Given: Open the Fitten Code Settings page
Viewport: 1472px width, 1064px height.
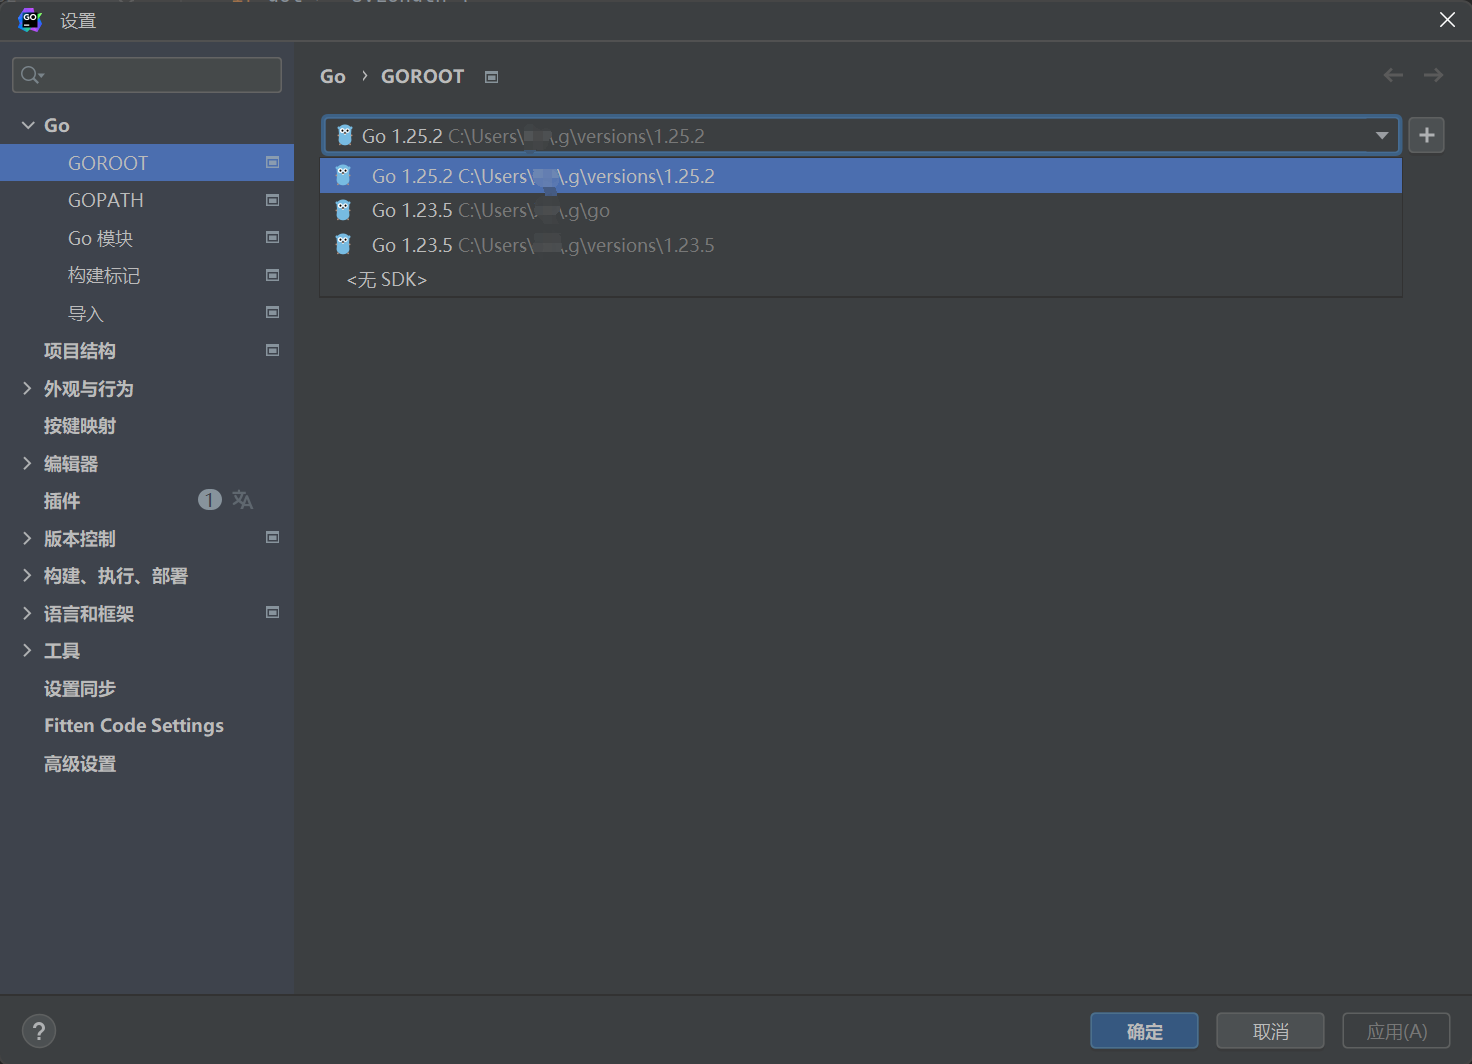Looking at the screenshot, I should 134,726.
